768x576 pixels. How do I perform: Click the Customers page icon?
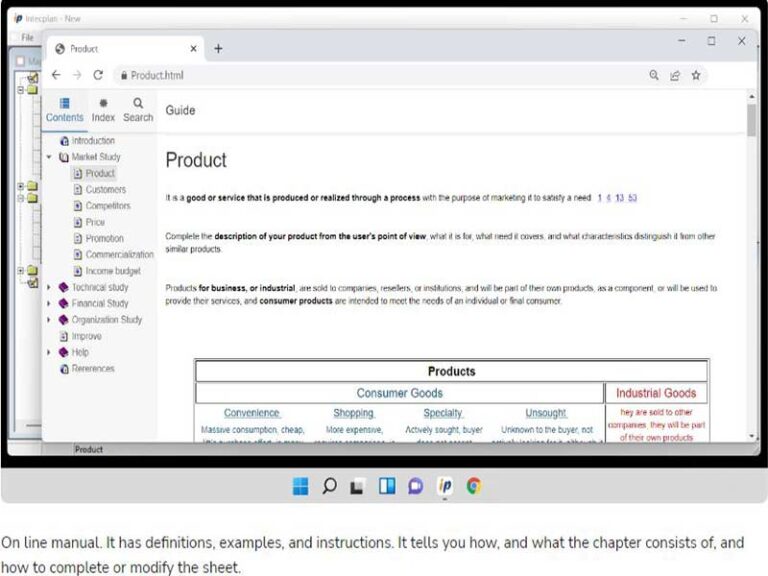tap(77, 190)
